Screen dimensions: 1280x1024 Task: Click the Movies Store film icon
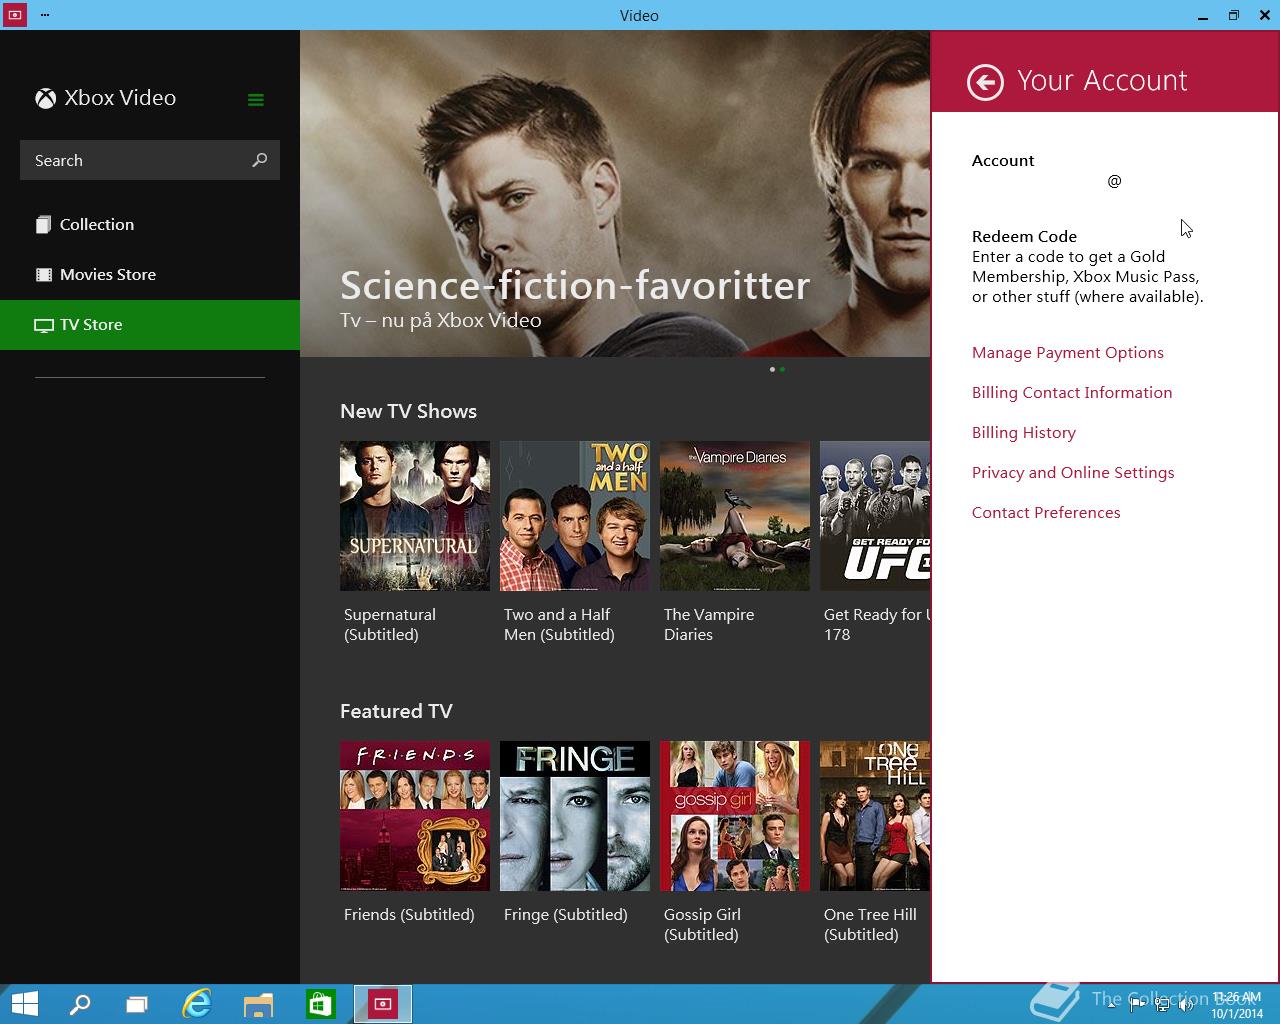(x=44, y=274)
